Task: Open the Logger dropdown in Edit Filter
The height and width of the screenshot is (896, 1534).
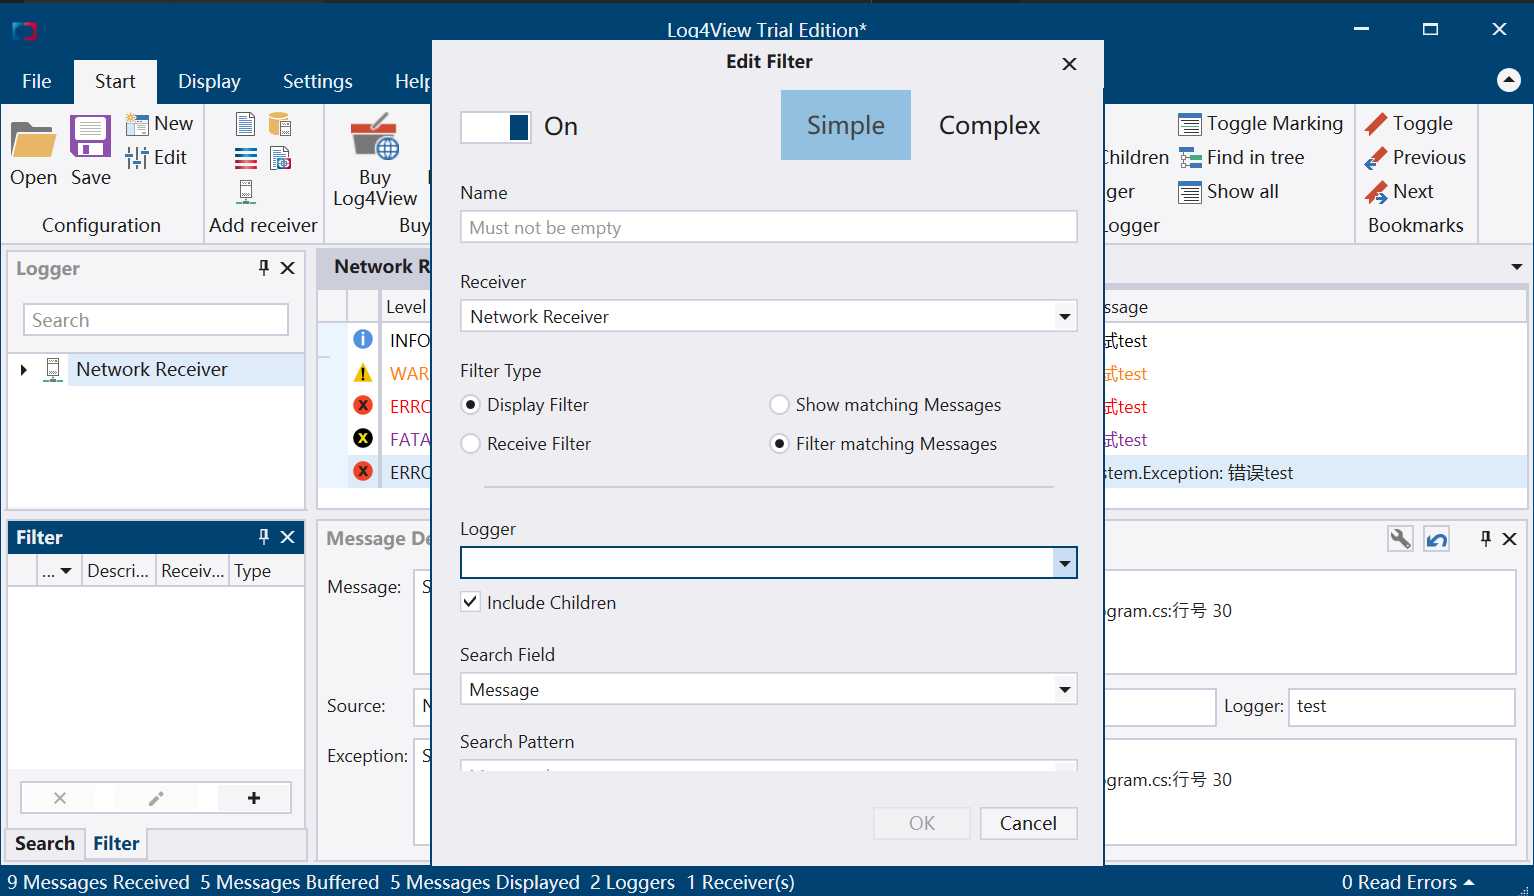Action: pos(1064,563)
